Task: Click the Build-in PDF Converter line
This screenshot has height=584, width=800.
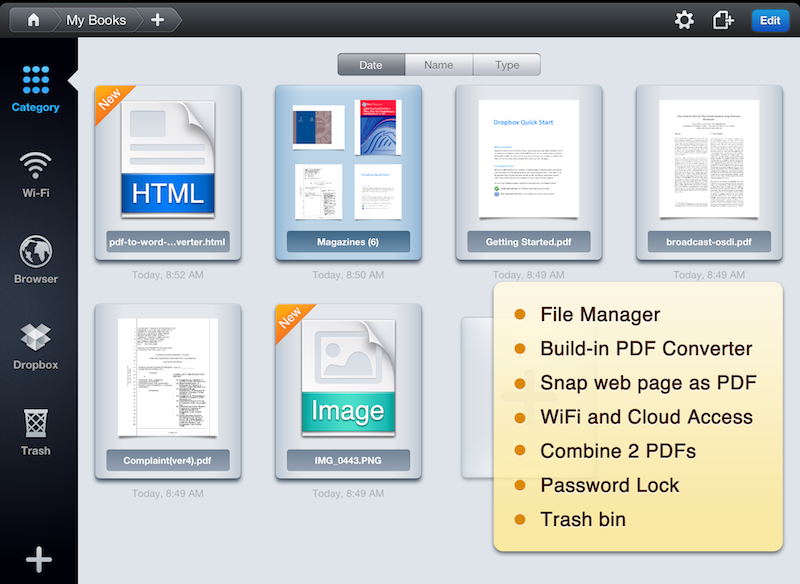Action: (x=646, y=348)
